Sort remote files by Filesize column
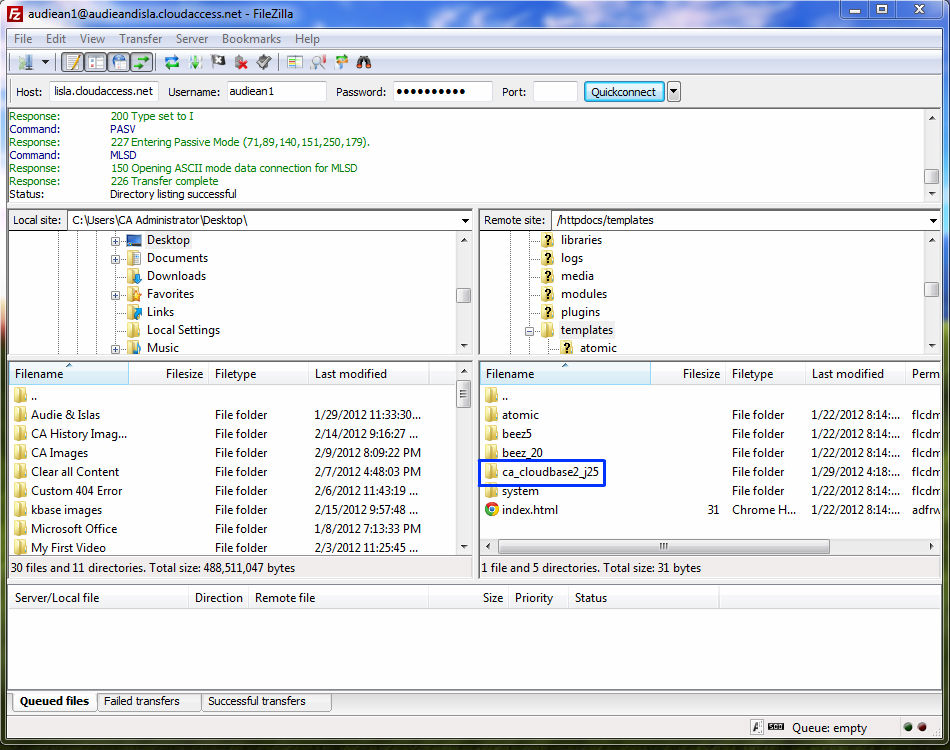The image size is (950, 750). coord(687,374)
